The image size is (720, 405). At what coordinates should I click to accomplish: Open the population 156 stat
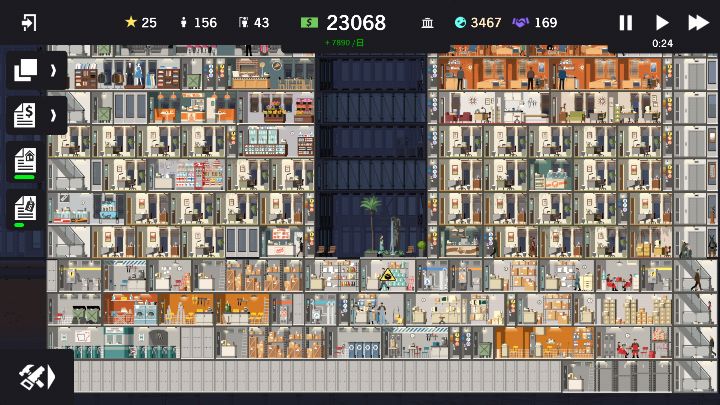[x=198, y=22]
